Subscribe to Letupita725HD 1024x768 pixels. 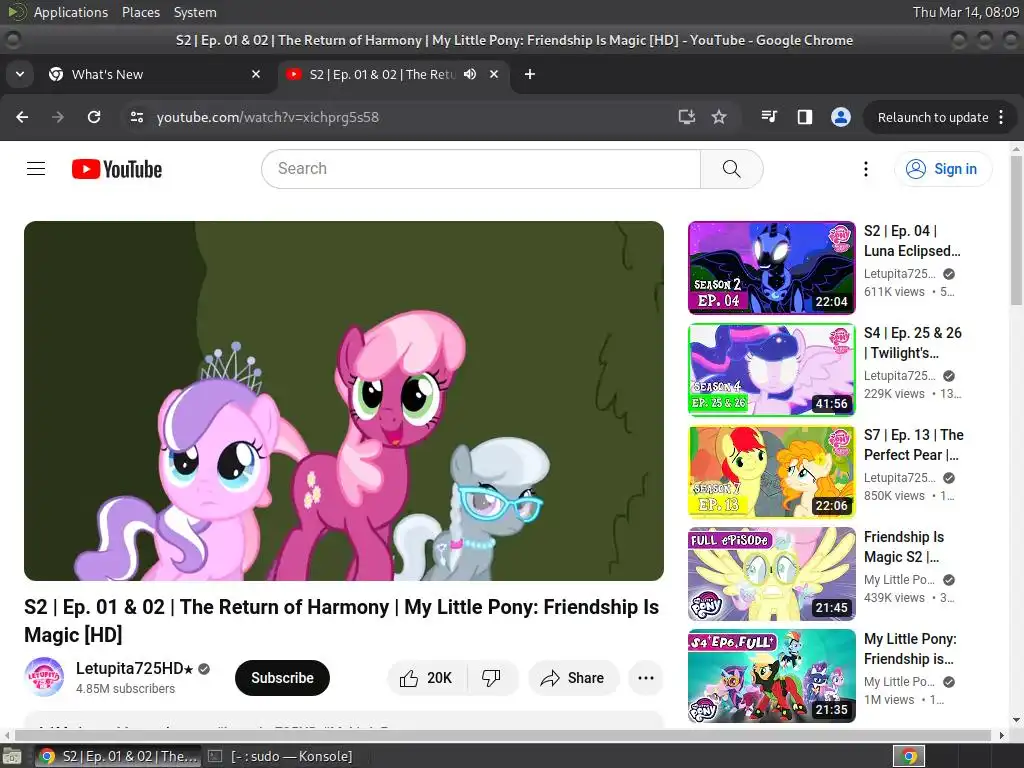tap(282, 678)
